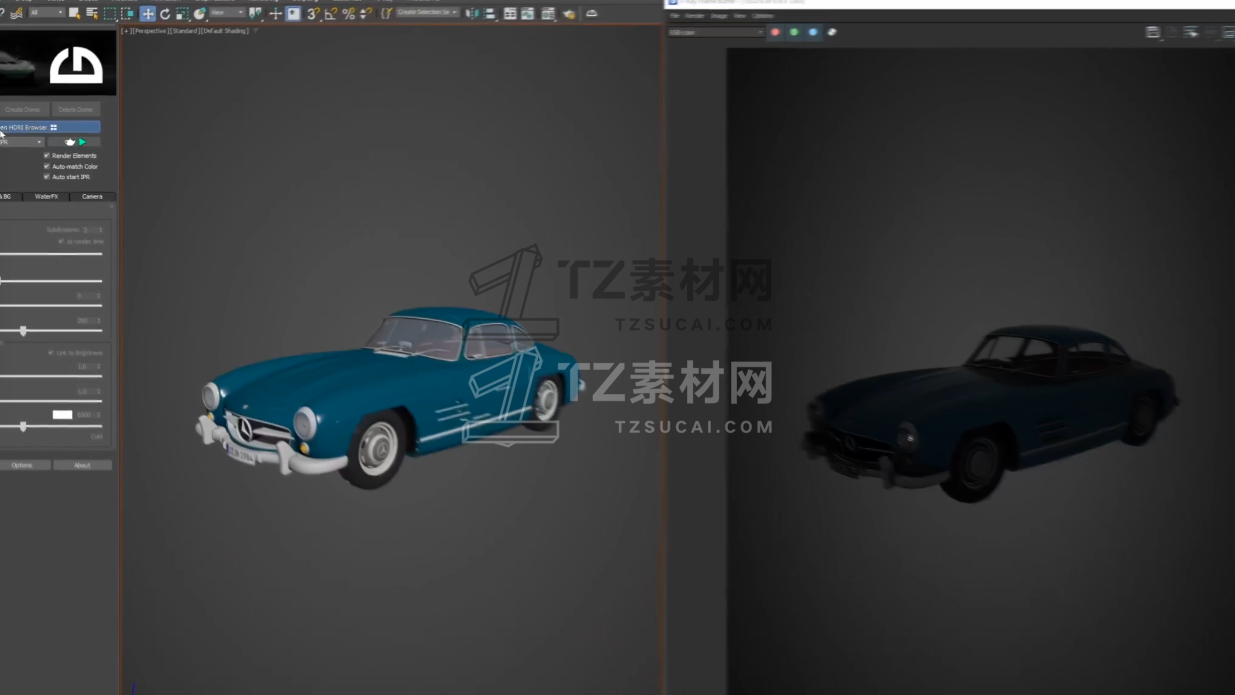Open Edit Named Selection Sets icon
1235x695 pixels.
point(386,13)
